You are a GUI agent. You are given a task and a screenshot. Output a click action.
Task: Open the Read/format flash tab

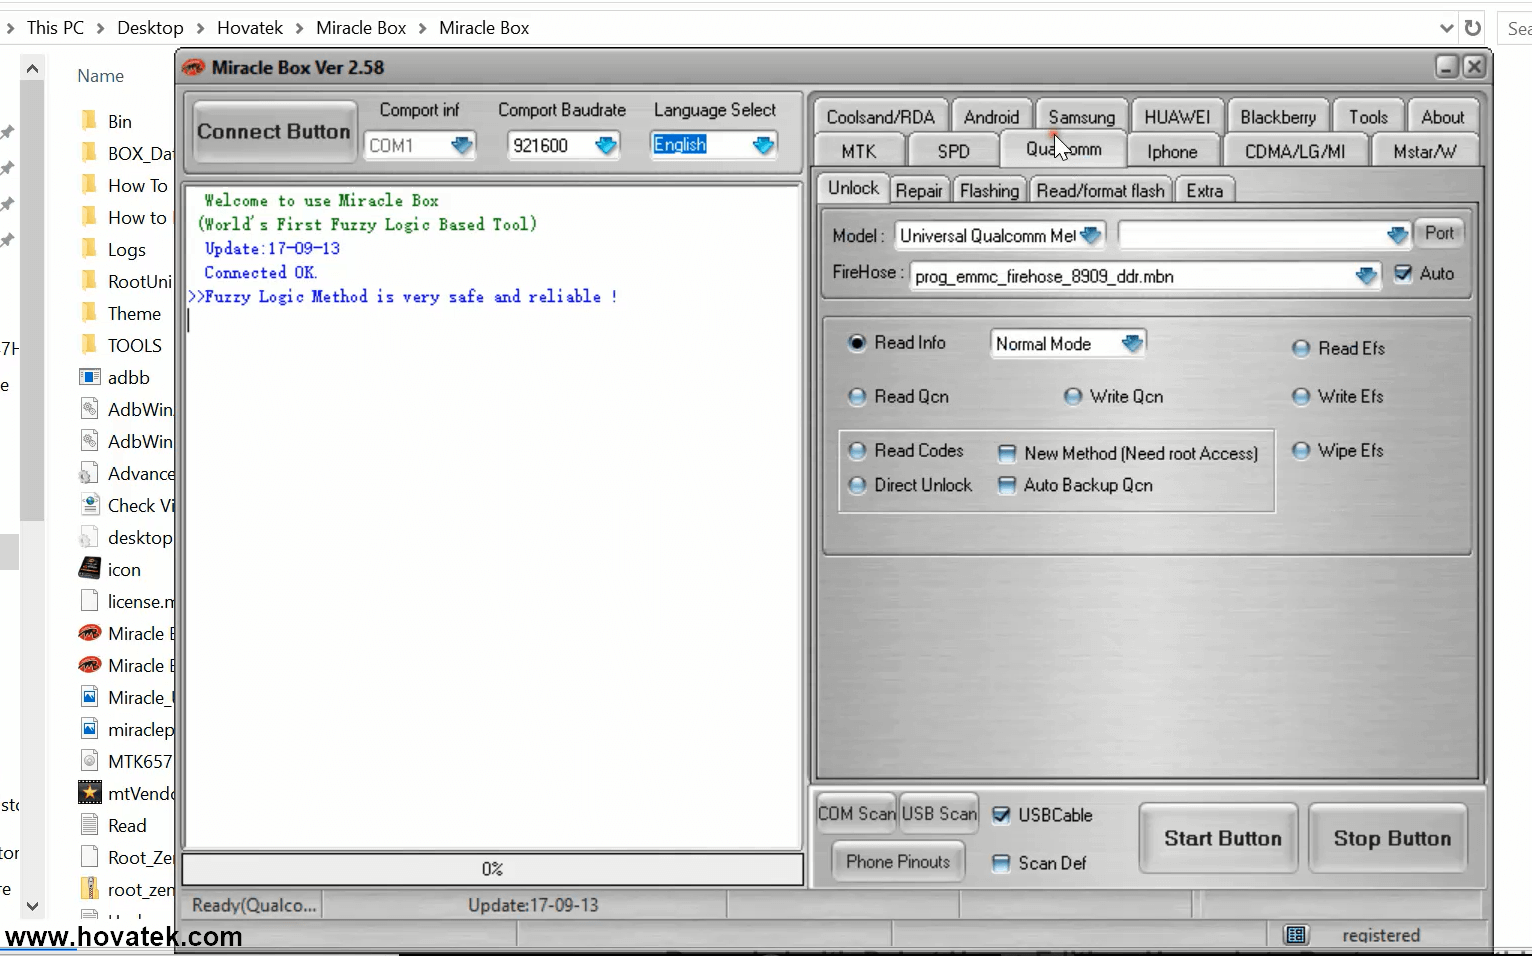coord(1100,190)
